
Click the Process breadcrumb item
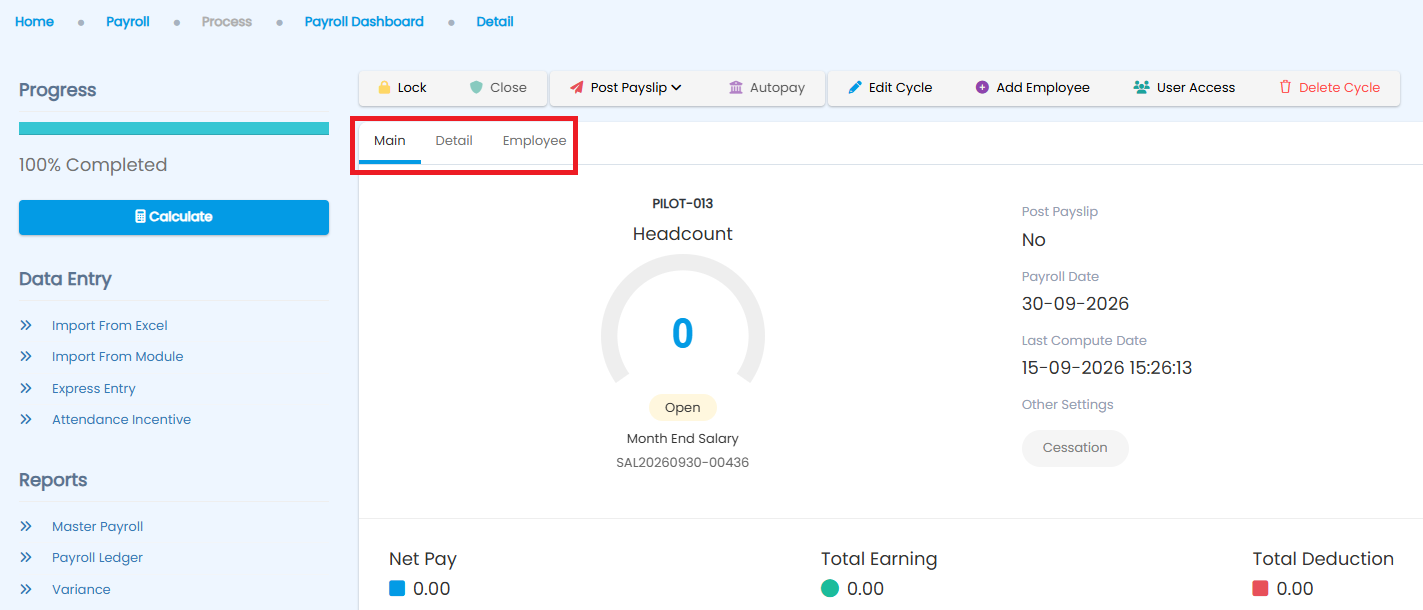227,22
